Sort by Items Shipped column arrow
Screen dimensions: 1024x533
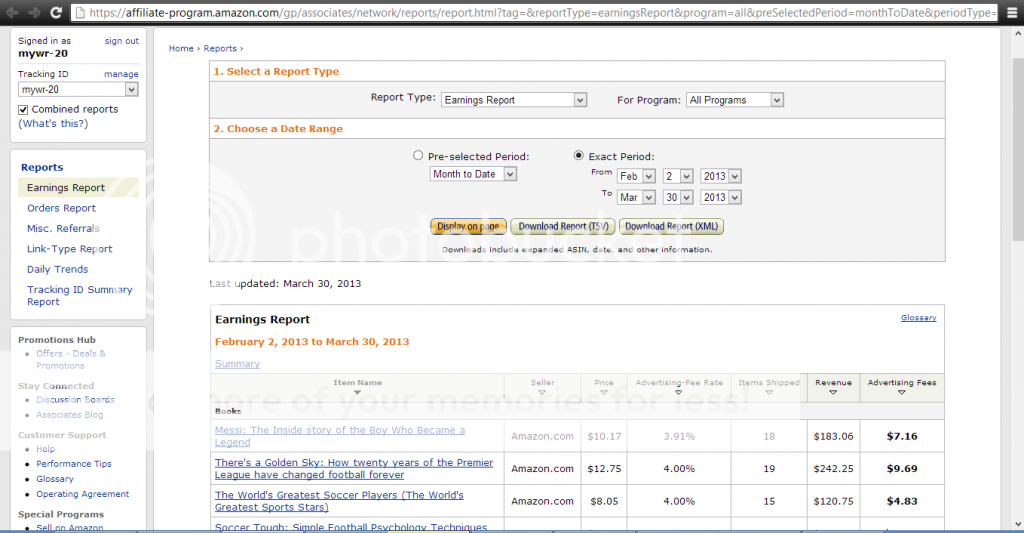tap(769, 393)
